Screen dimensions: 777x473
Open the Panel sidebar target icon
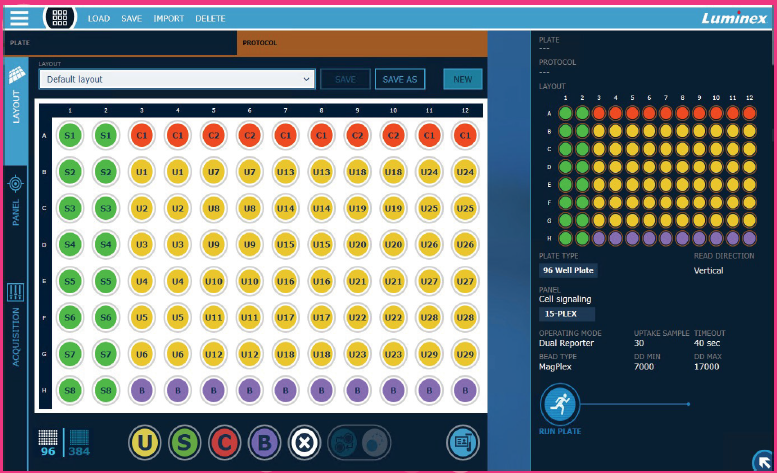pos(15,184)
